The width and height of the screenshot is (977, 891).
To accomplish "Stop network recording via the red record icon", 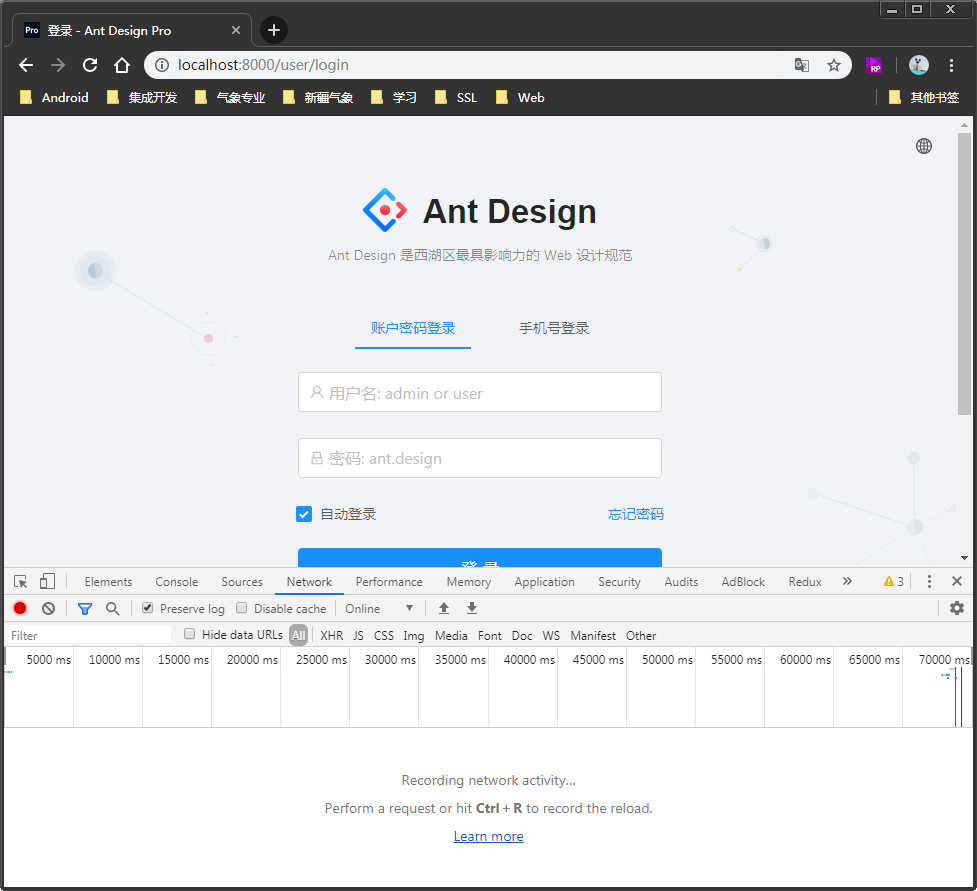I will click(19, 608).
